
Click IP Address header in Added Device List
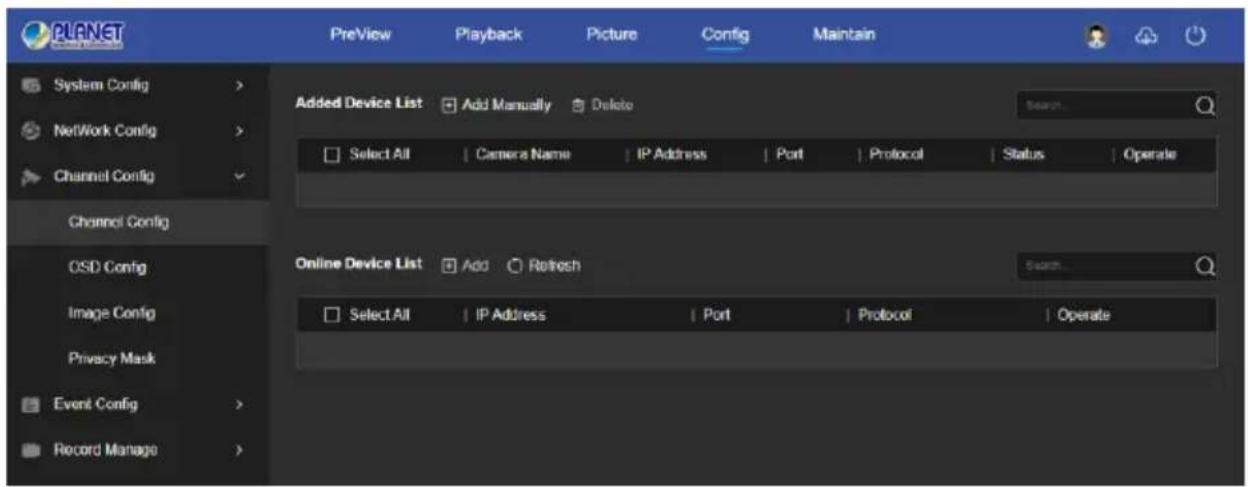(671, 155)
